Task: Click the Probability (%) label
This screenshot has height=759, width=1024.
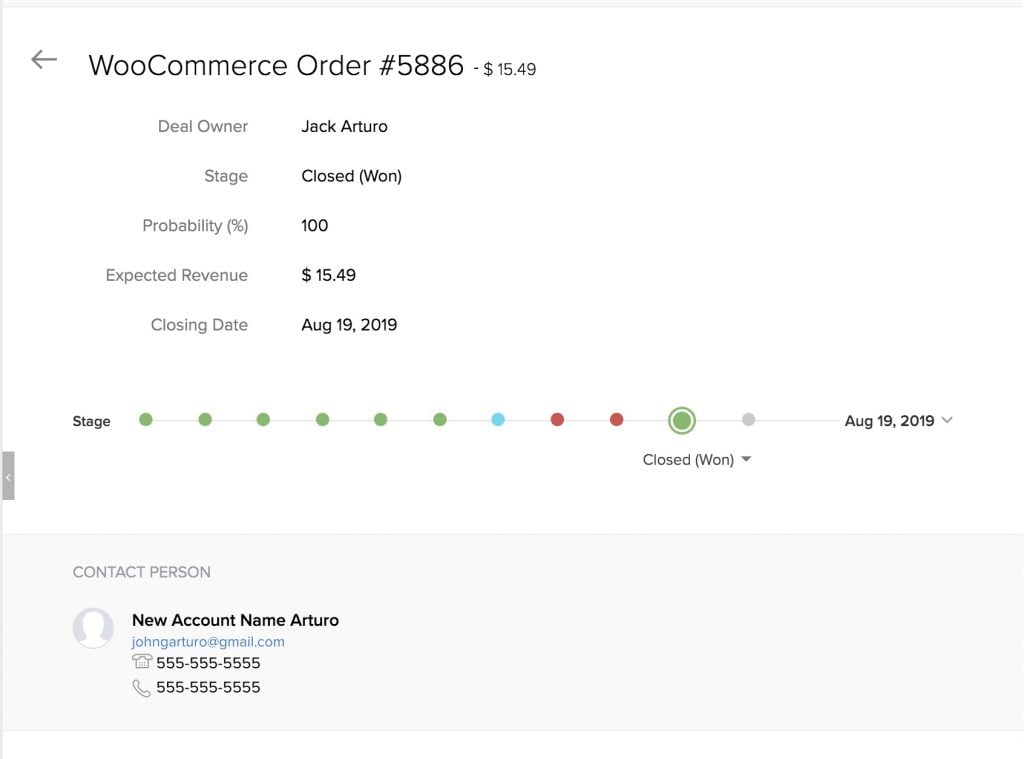Action: point(195,225)
